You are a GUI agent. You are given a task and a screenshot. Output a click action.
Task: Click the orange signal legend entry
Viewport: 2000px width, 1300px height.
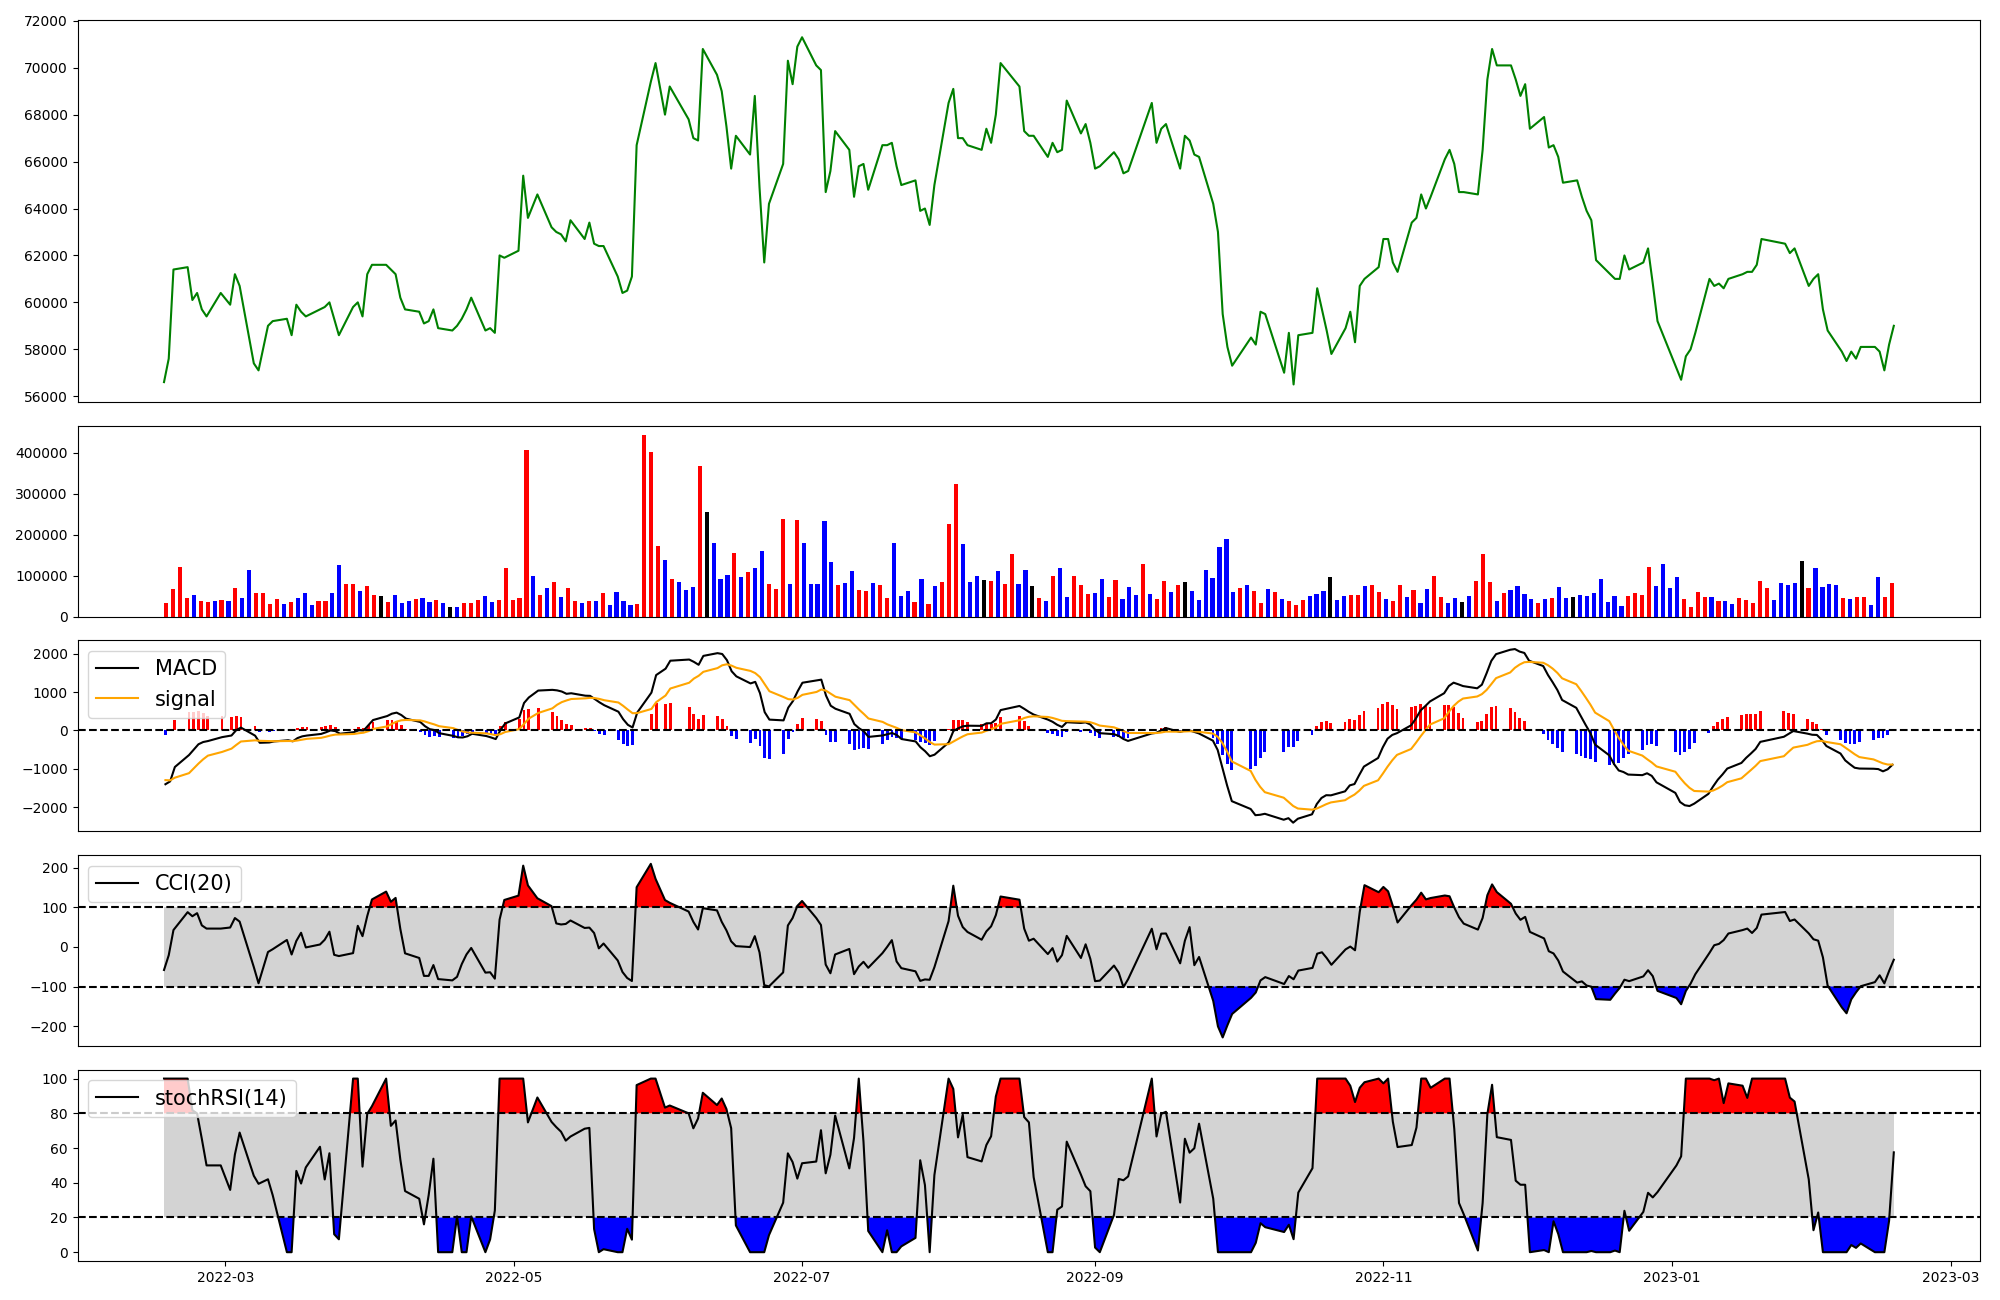coord(185,699)
